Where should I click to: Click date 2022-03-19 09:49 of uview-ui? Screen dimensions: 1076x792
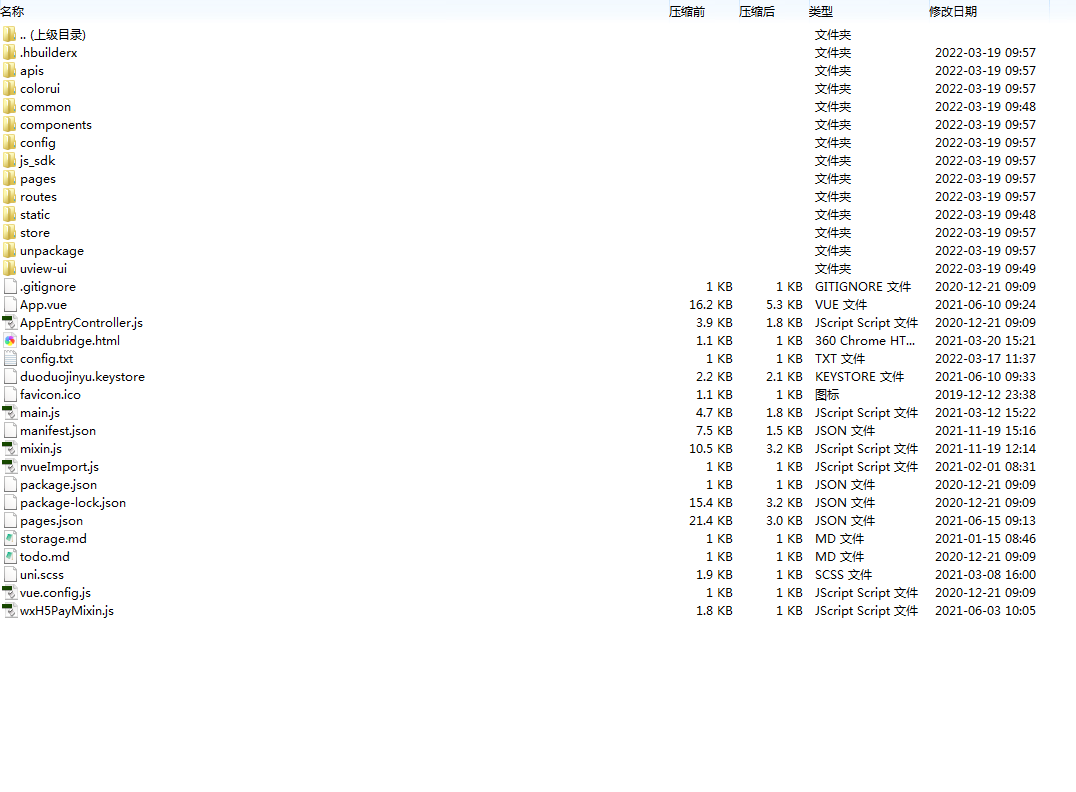[x=985, y=268]
